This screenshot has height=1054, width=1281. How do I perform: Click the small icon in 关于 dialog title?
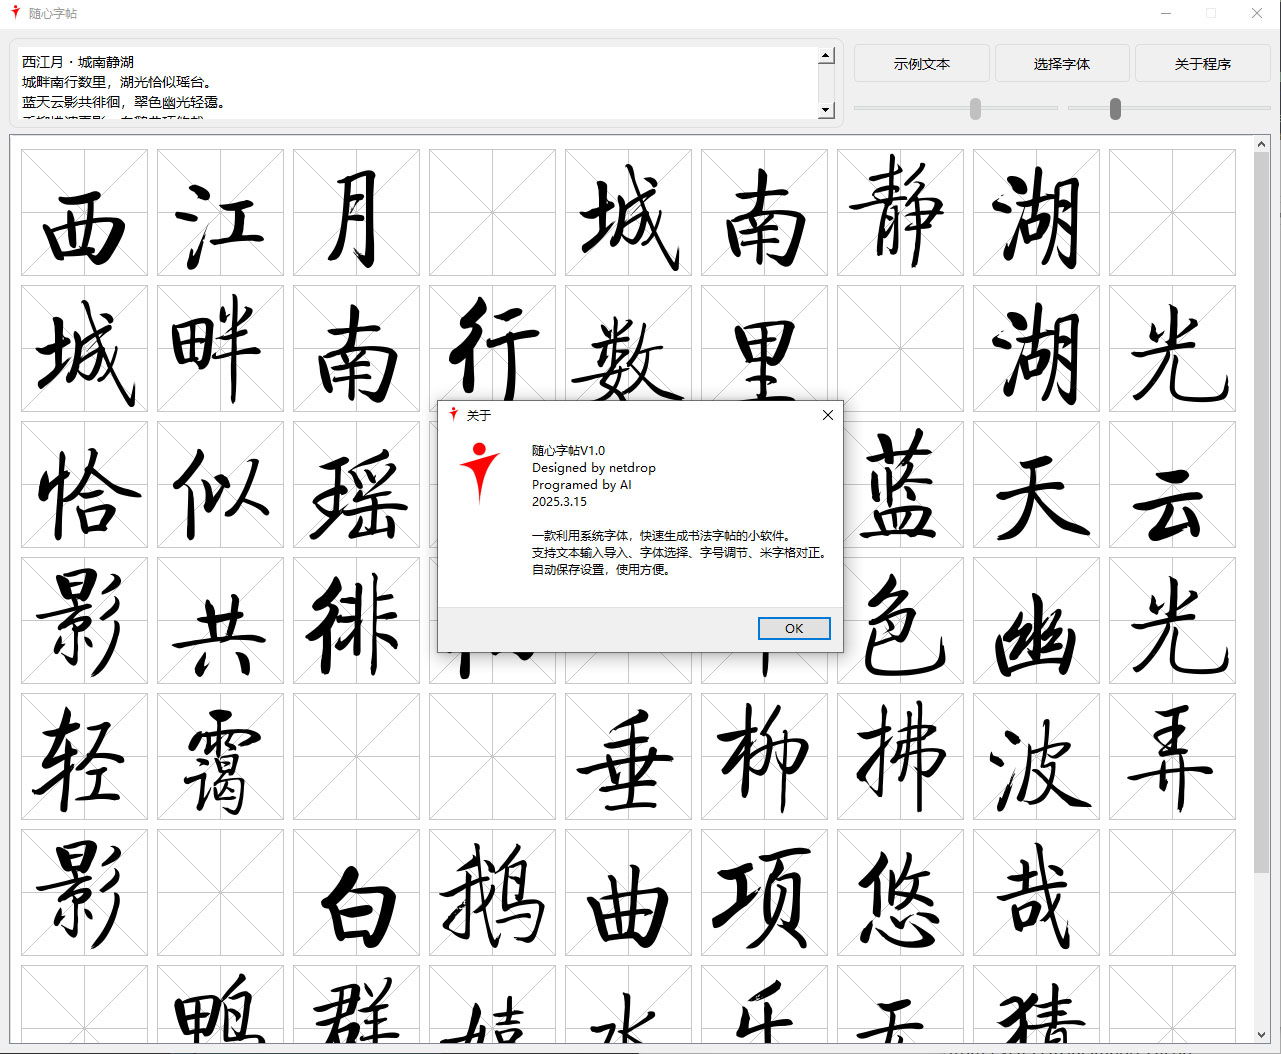coord(454,415)
